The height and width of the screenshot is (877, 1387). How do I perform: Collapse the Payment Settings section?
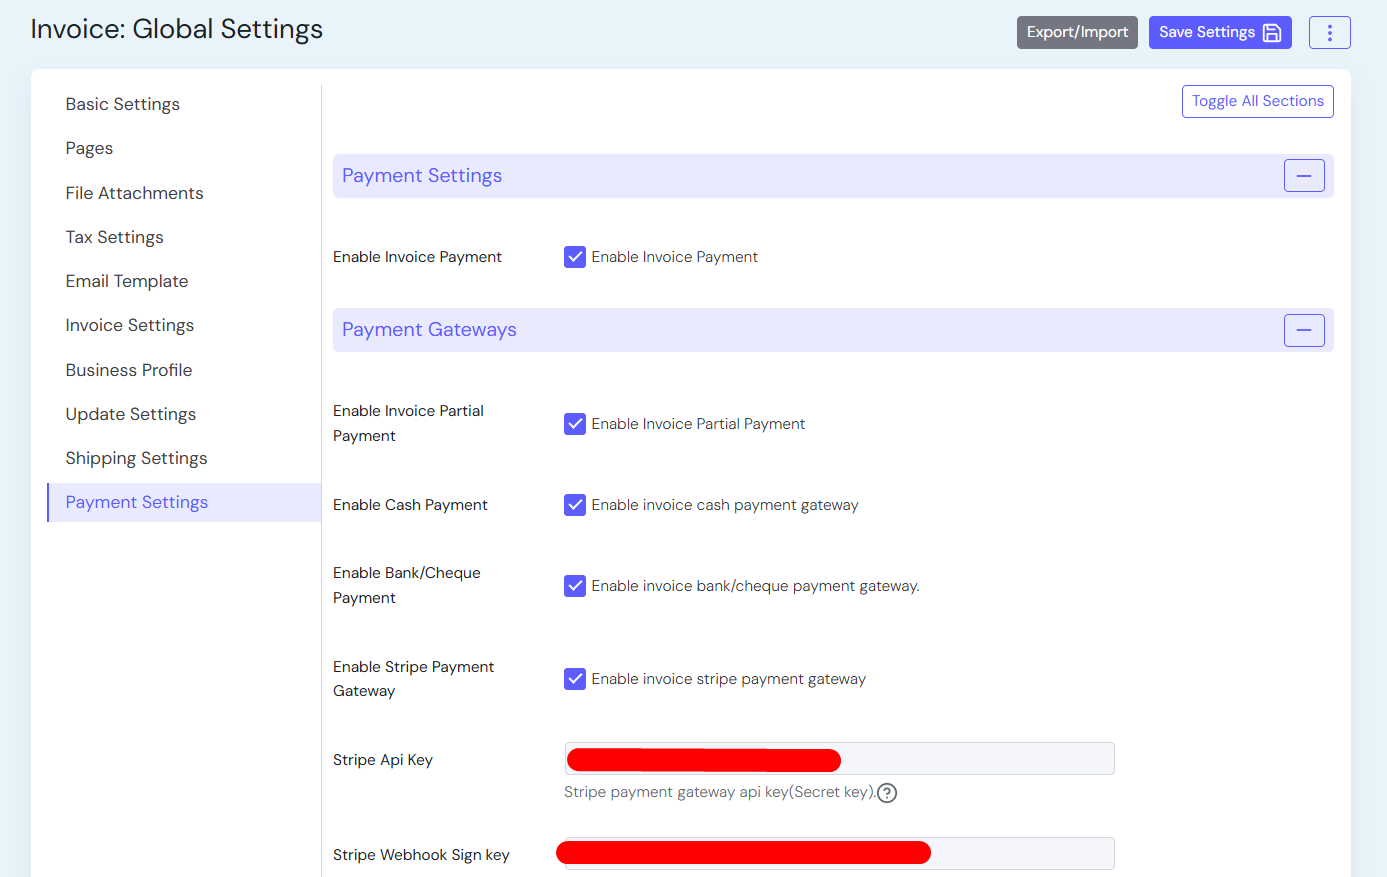click(x=1303, y=176)
